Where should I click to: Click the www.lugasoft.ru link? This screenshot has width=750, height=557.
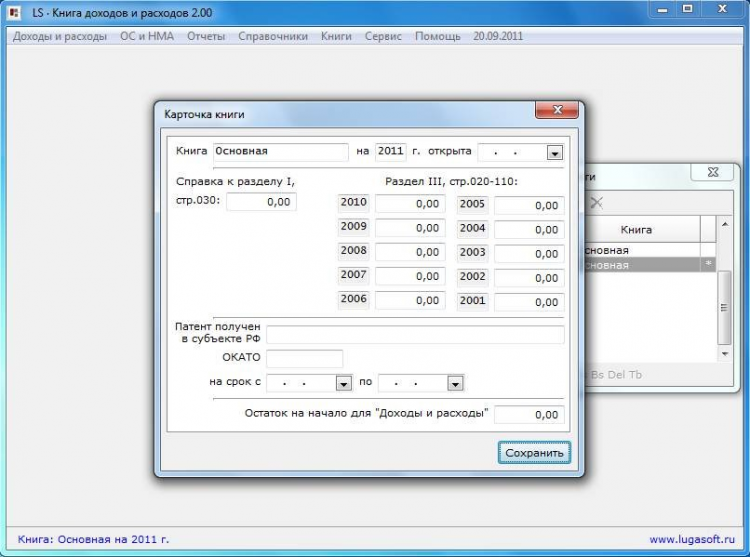pyautogui.click(x=692, y=539)
